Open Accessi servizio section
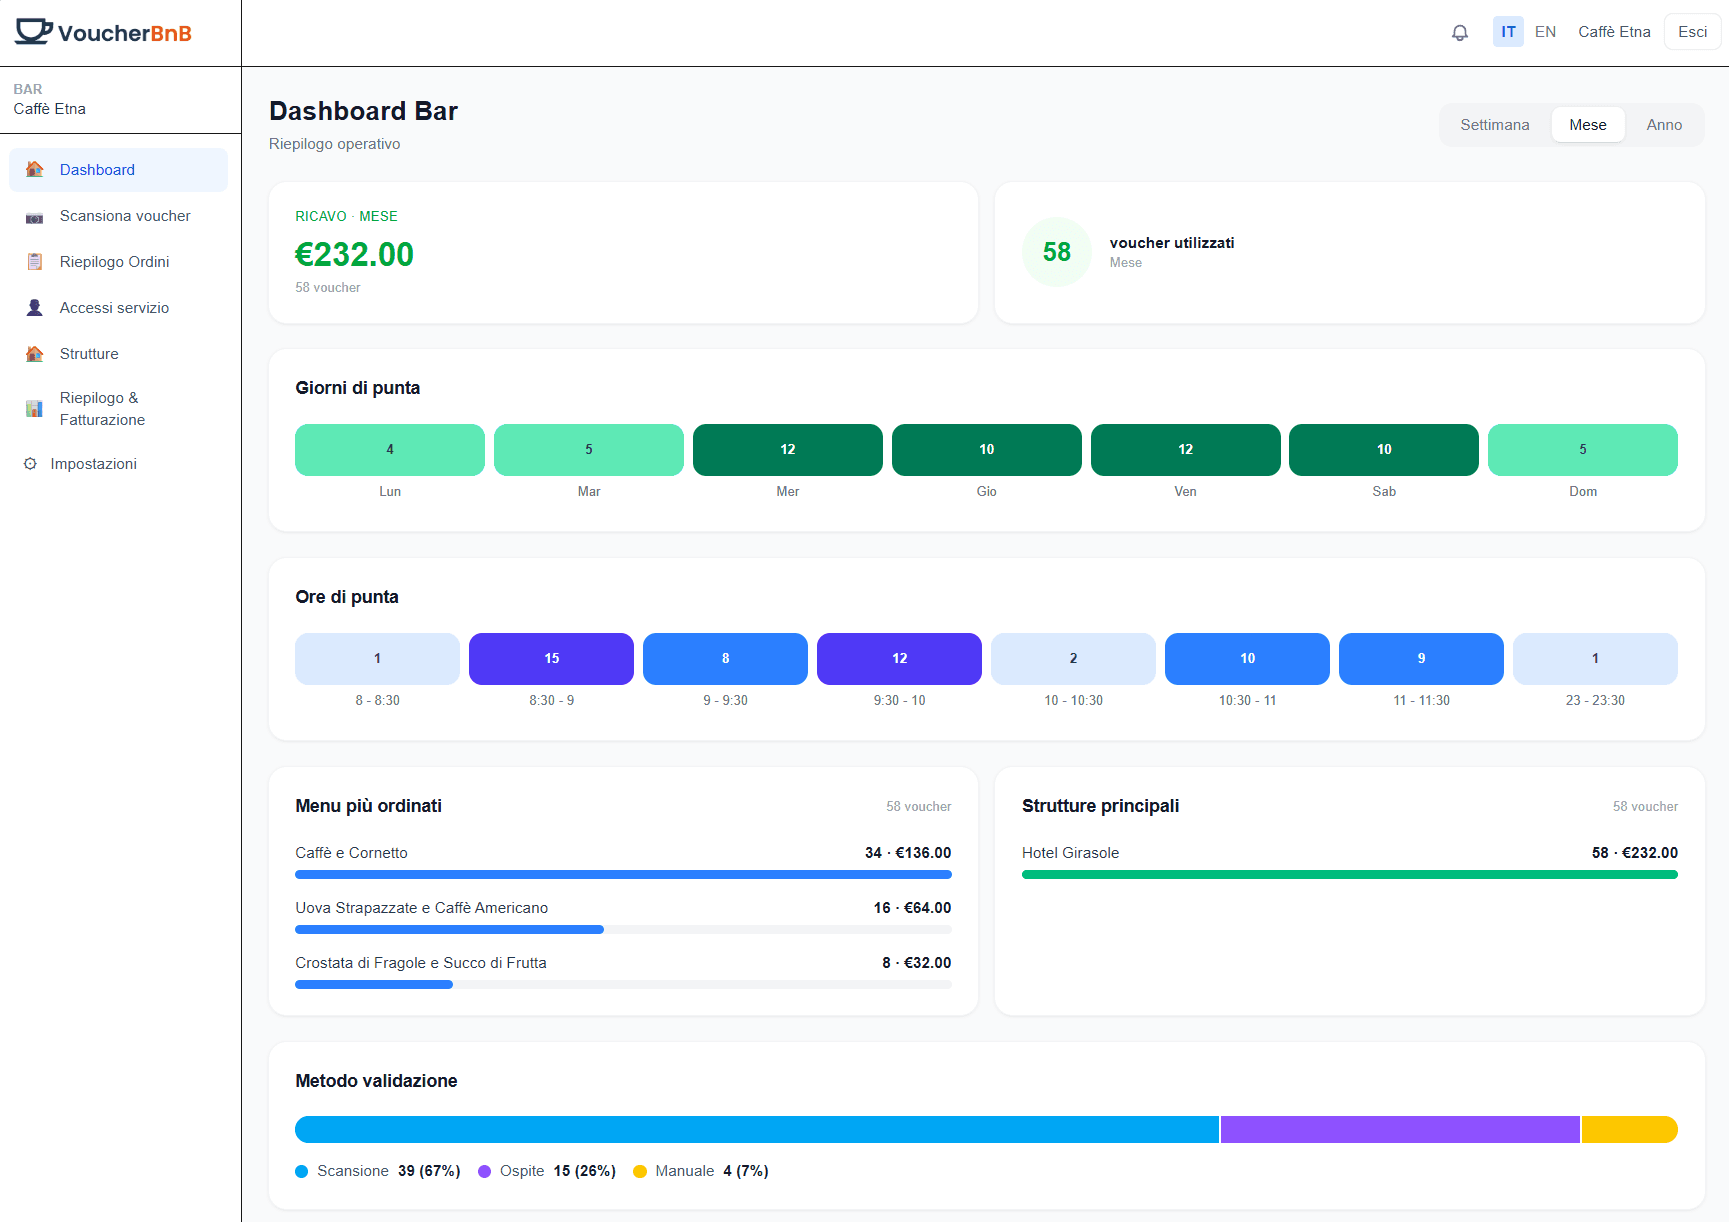The width and height of the screenshot is (1729, 1222). point(118,308)
